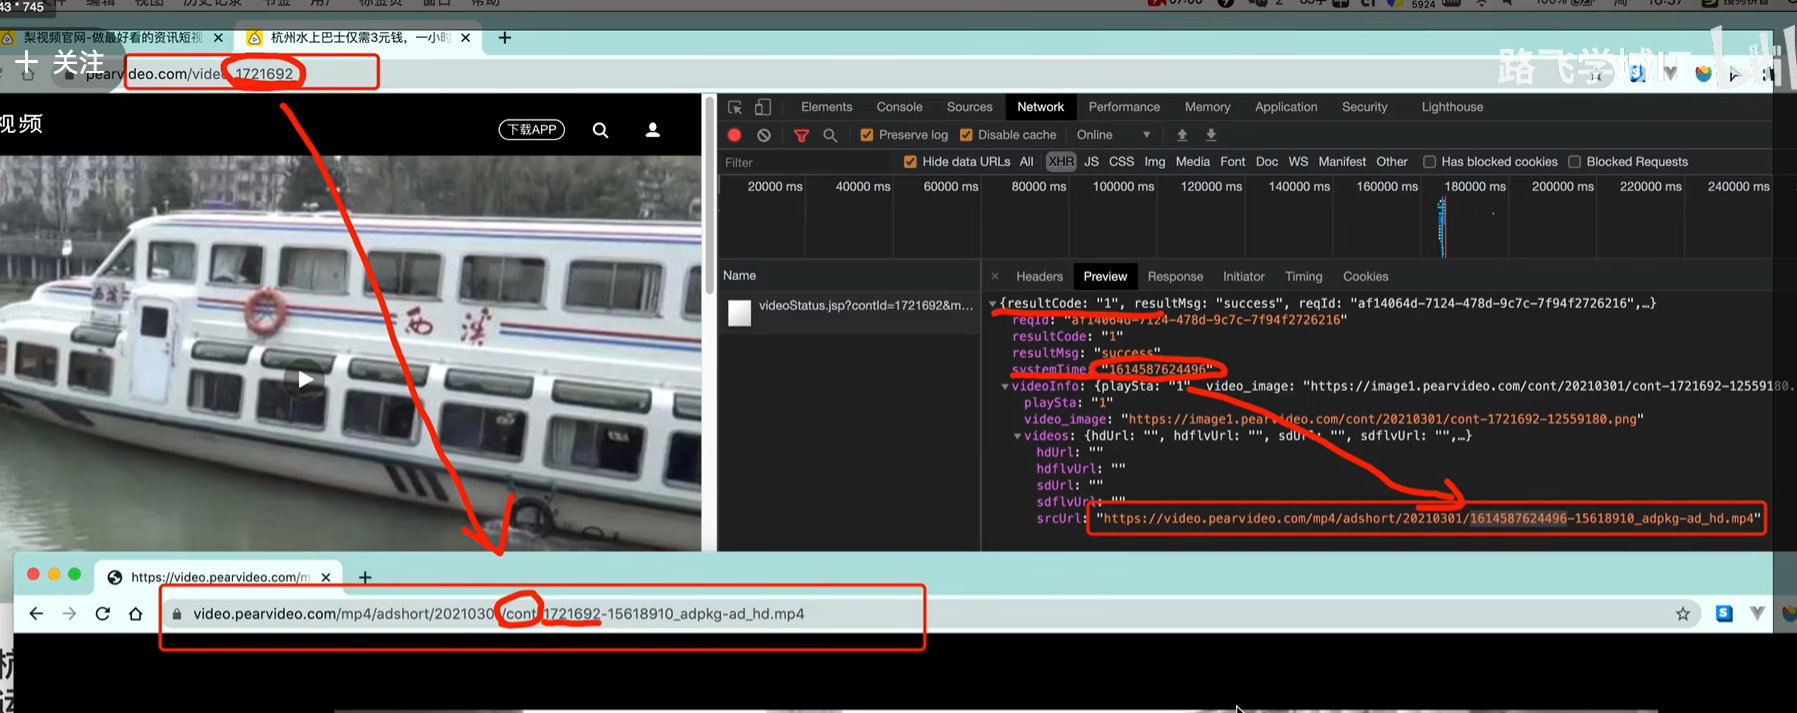
Task: Open network search magnifier icon
Action: coord(830,135)
